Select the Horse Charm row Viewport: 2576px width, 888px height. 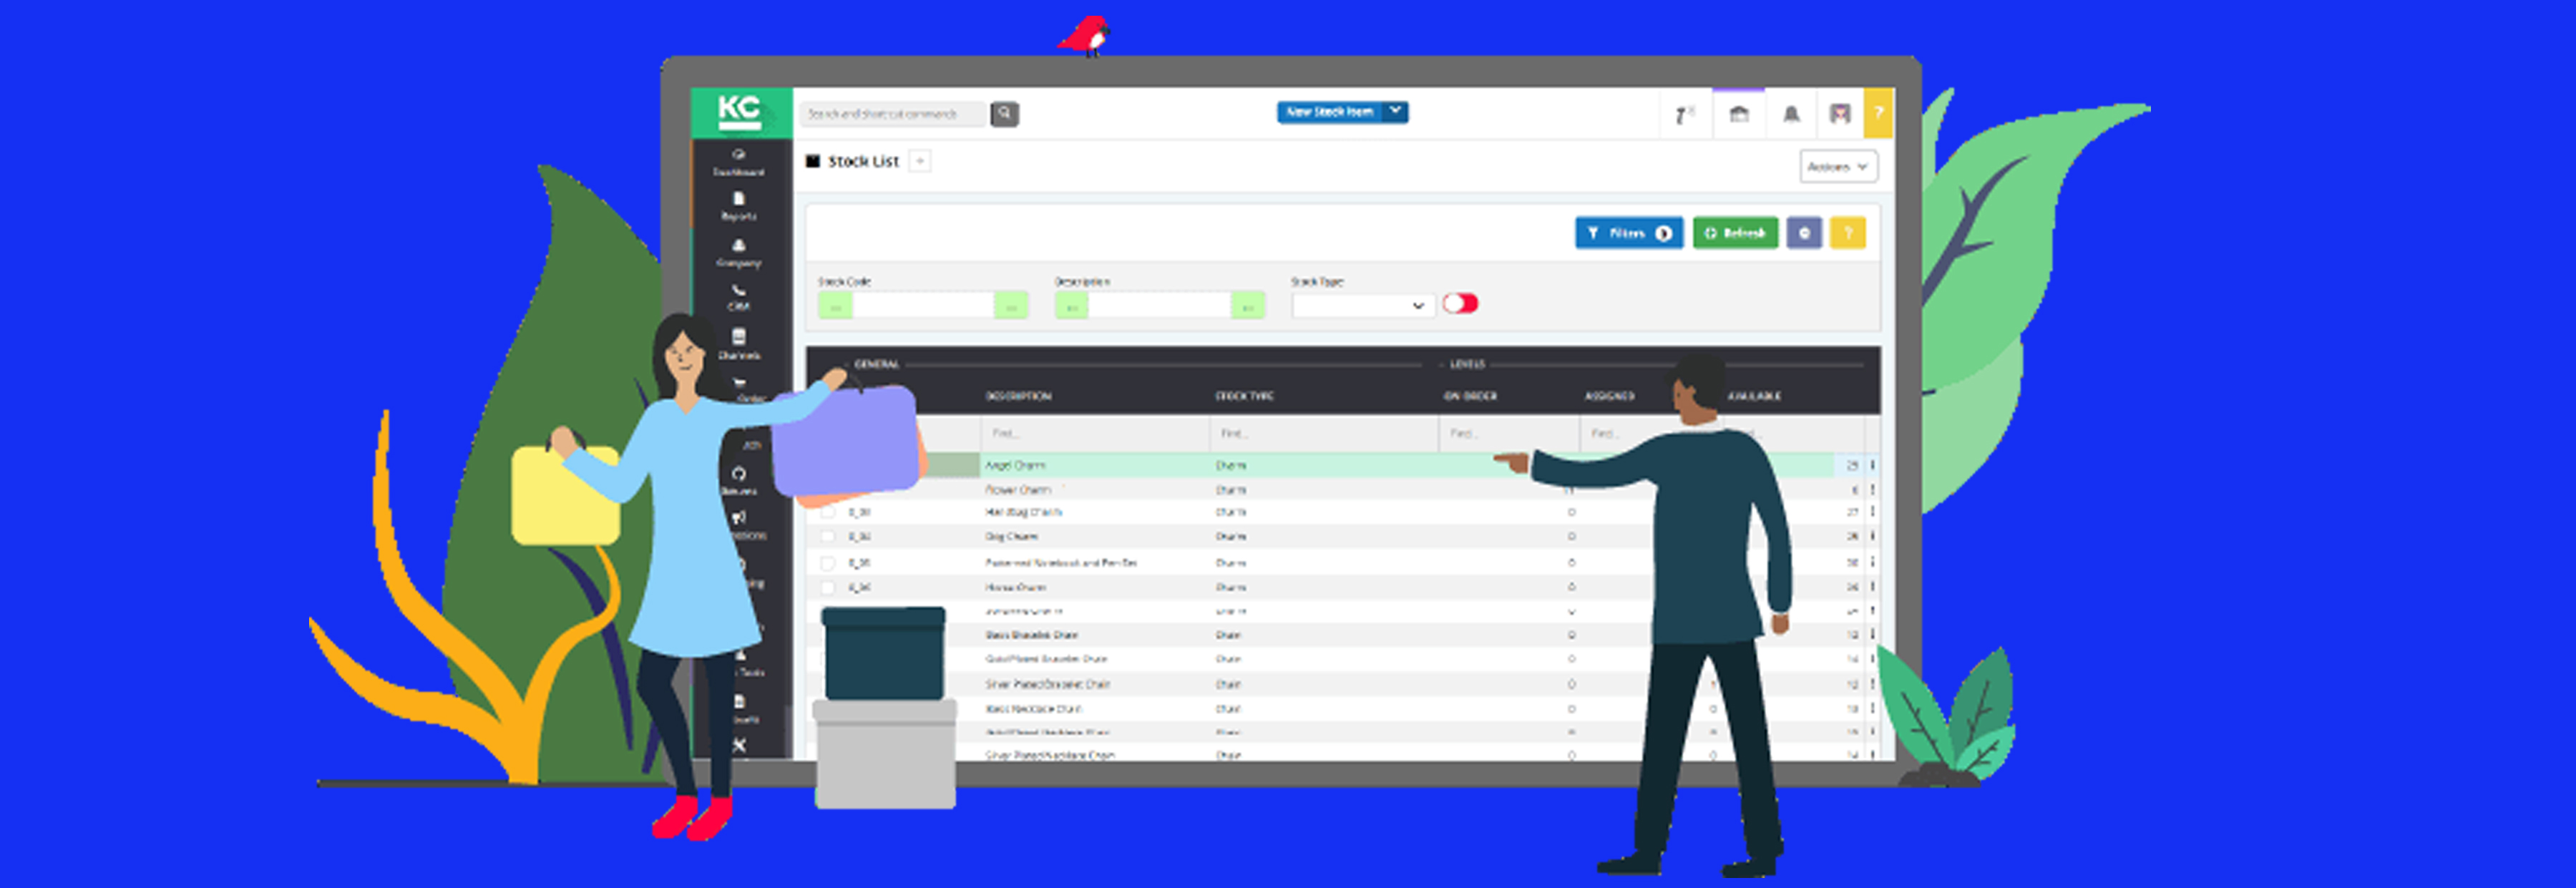(x=1342, y=587)
